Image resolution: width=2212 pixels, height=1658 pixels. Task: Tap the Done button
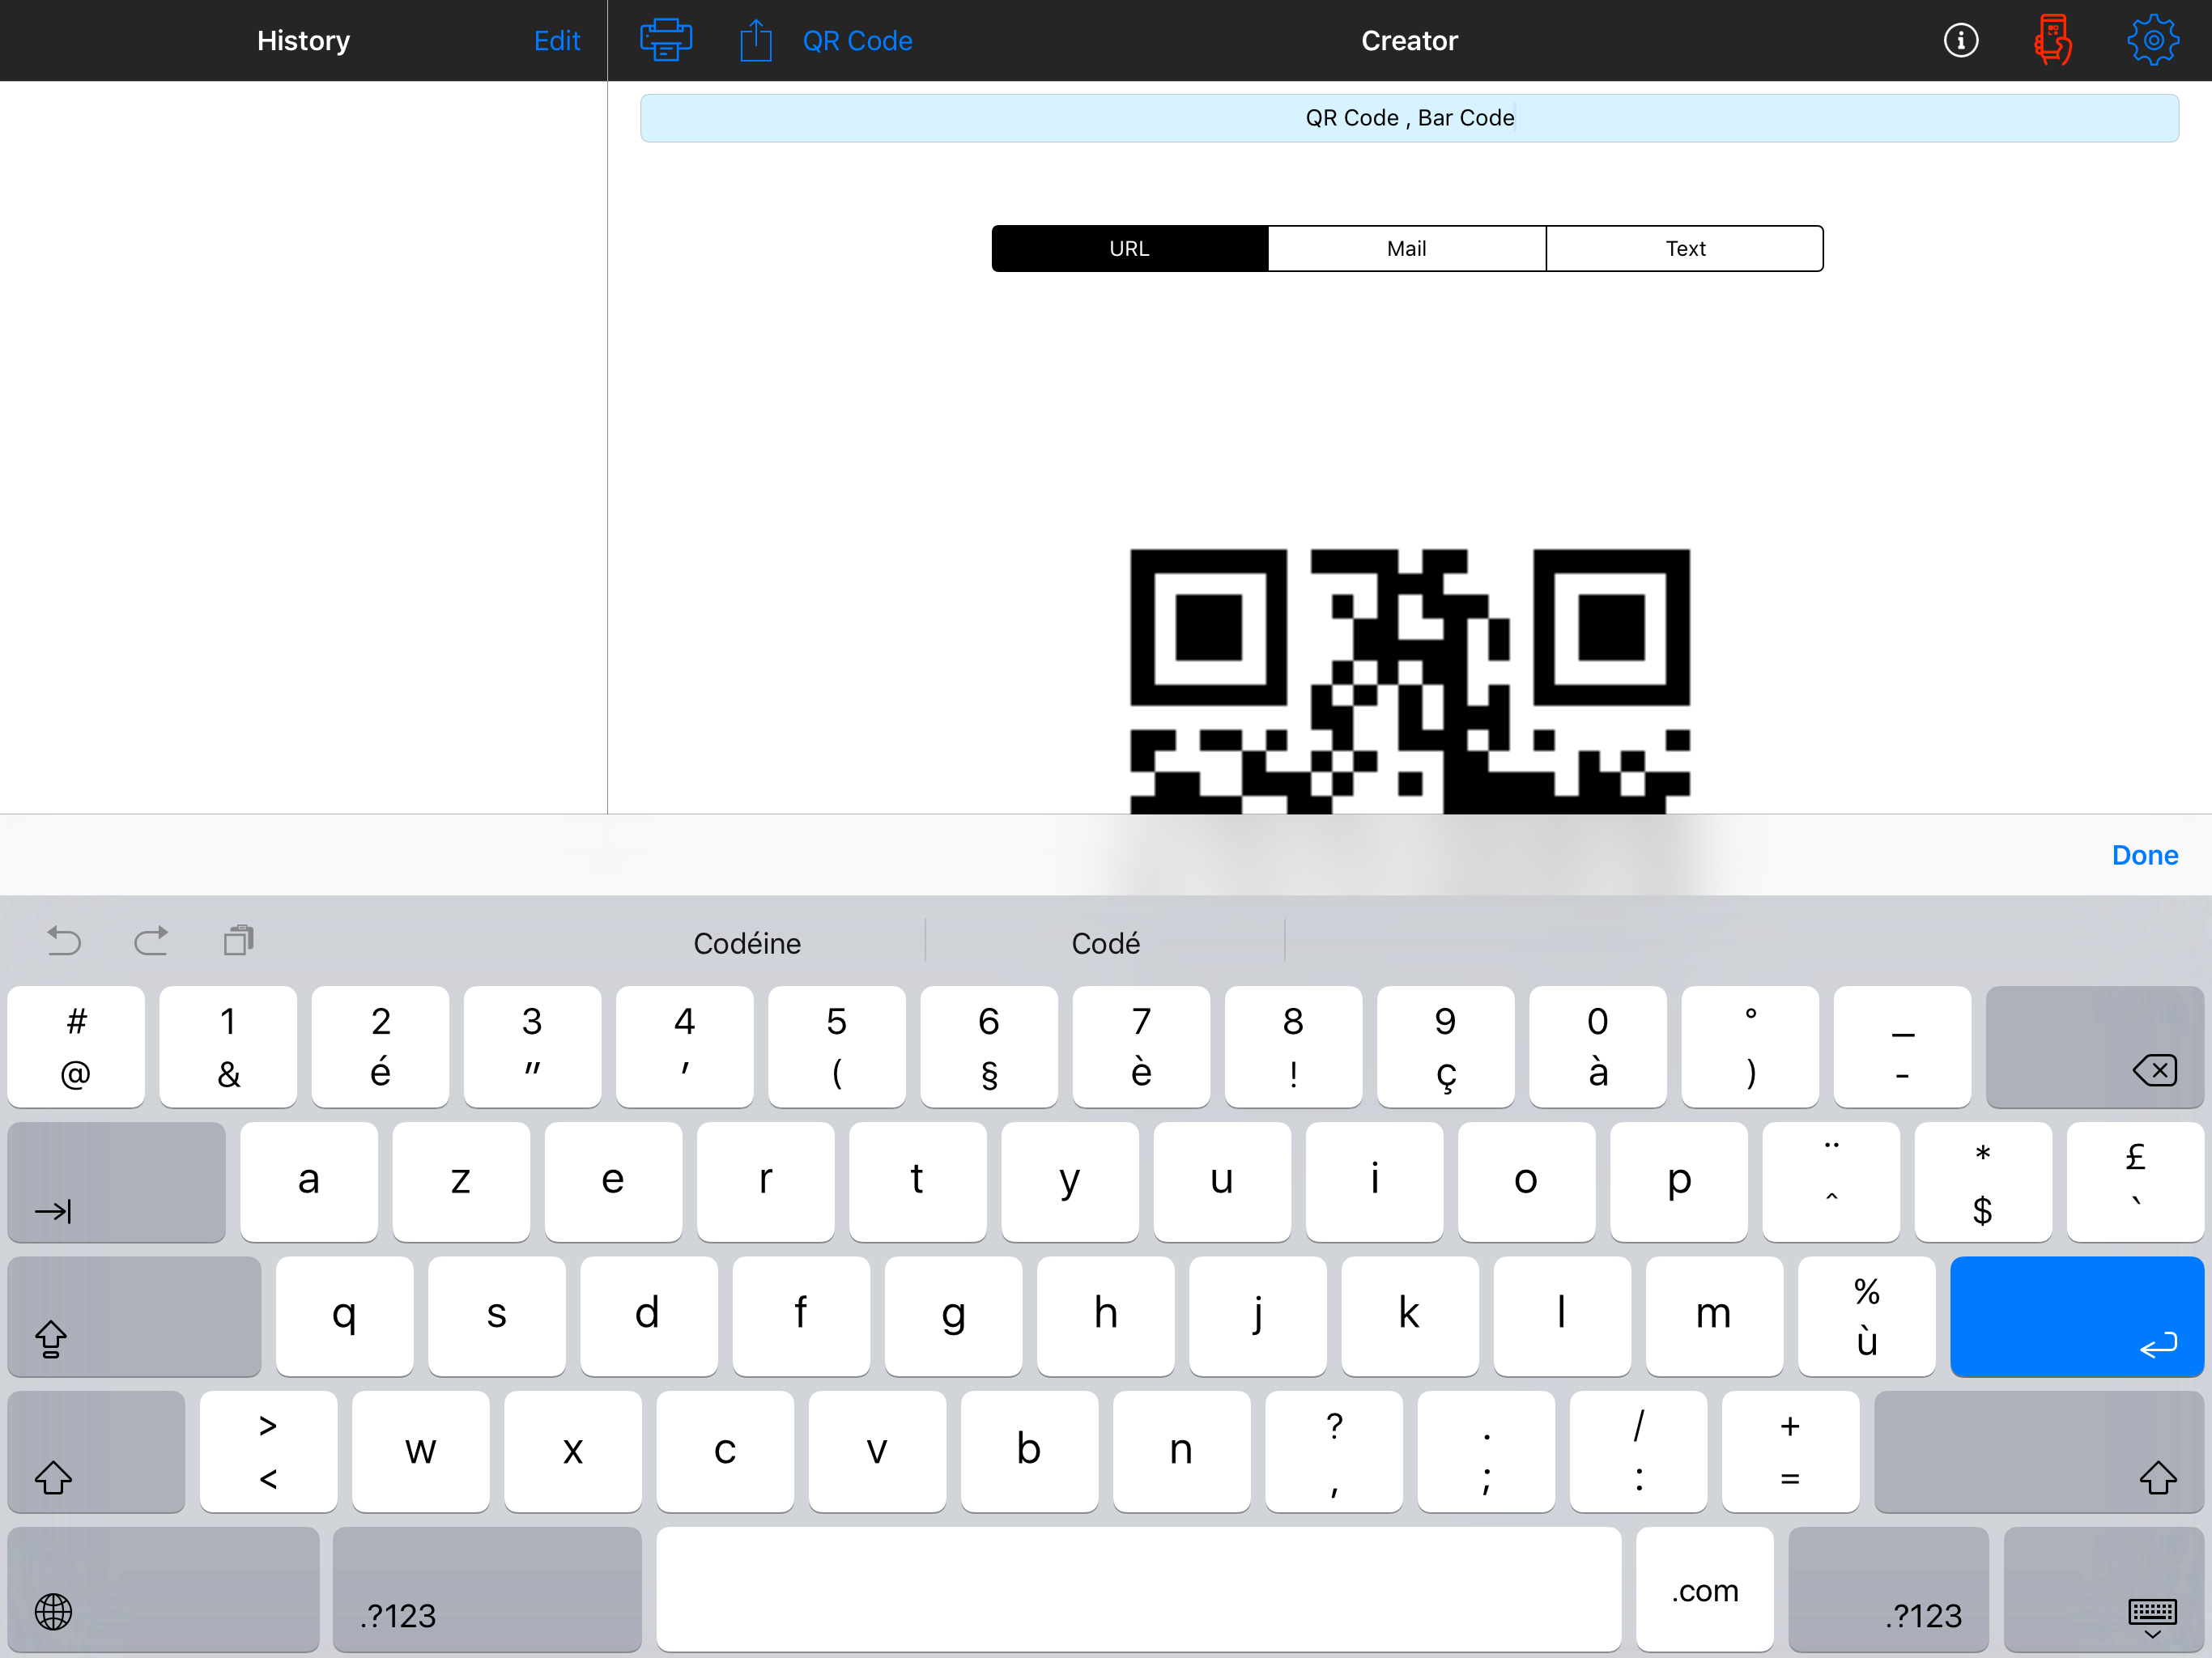tap(2144, 855)
